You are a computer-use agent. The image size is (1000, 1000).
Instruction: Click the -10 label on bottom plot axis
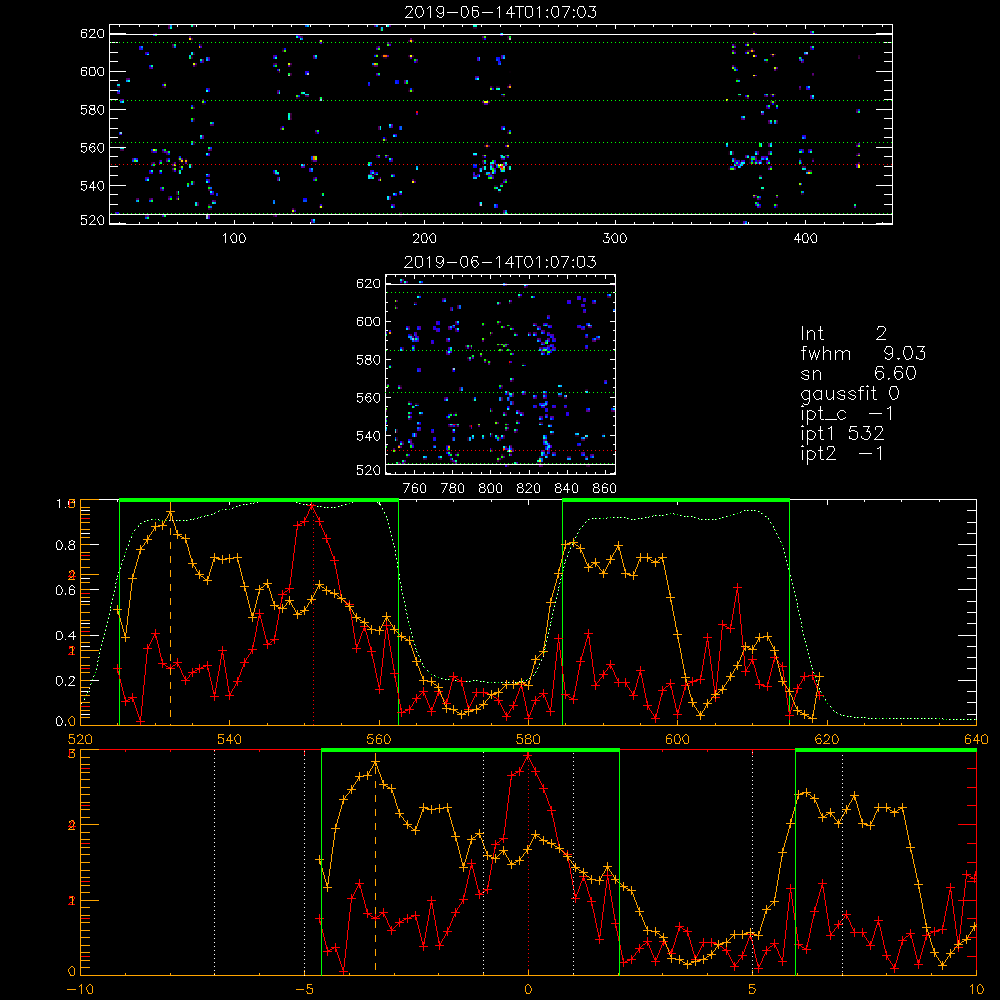coord(80,990)
